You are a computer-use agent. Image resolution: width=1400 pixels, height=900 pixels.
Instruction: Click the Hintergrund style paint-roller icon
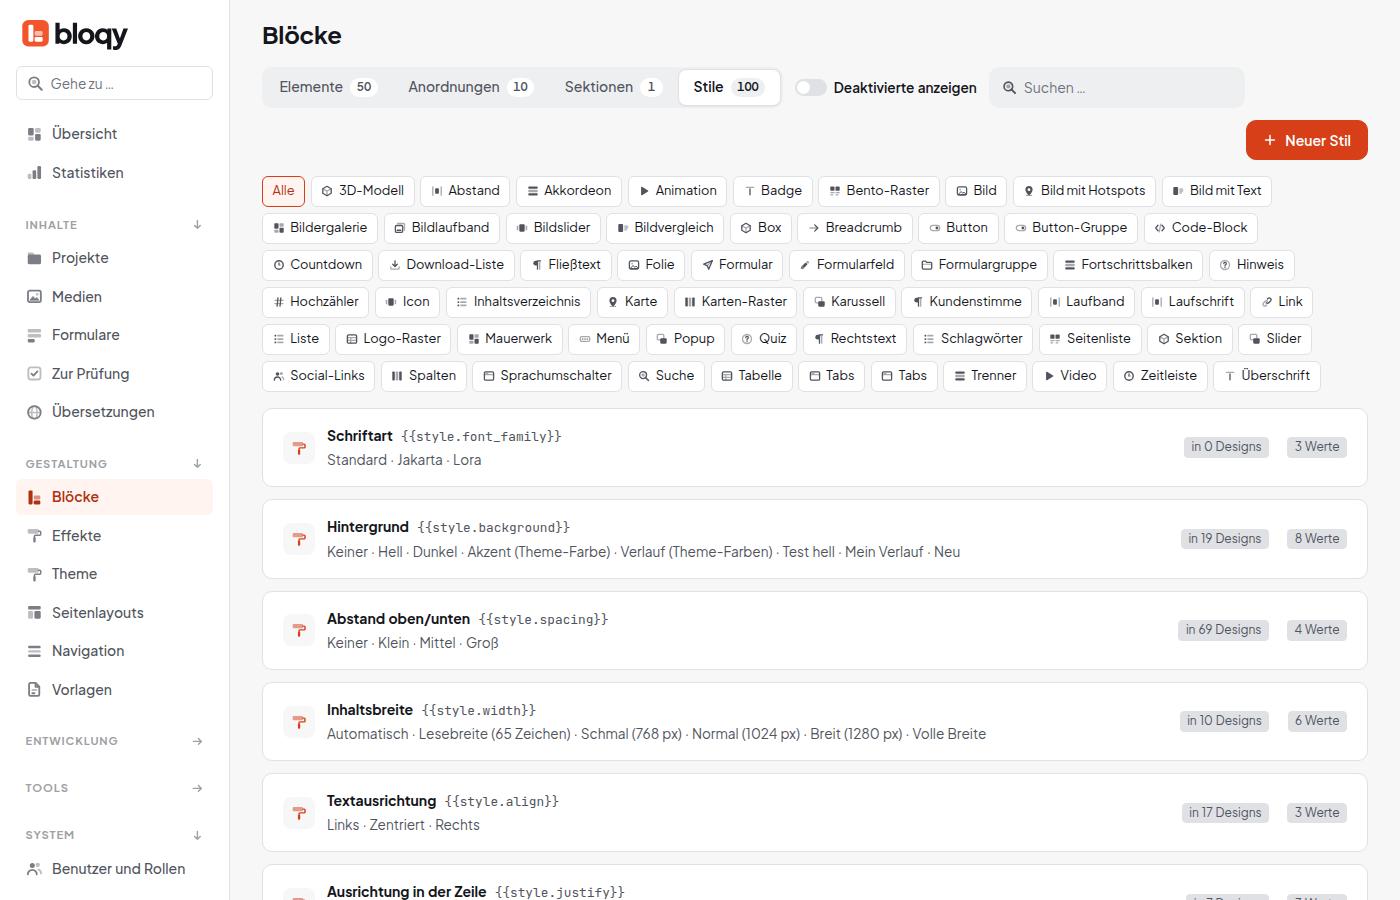point(299,539)
